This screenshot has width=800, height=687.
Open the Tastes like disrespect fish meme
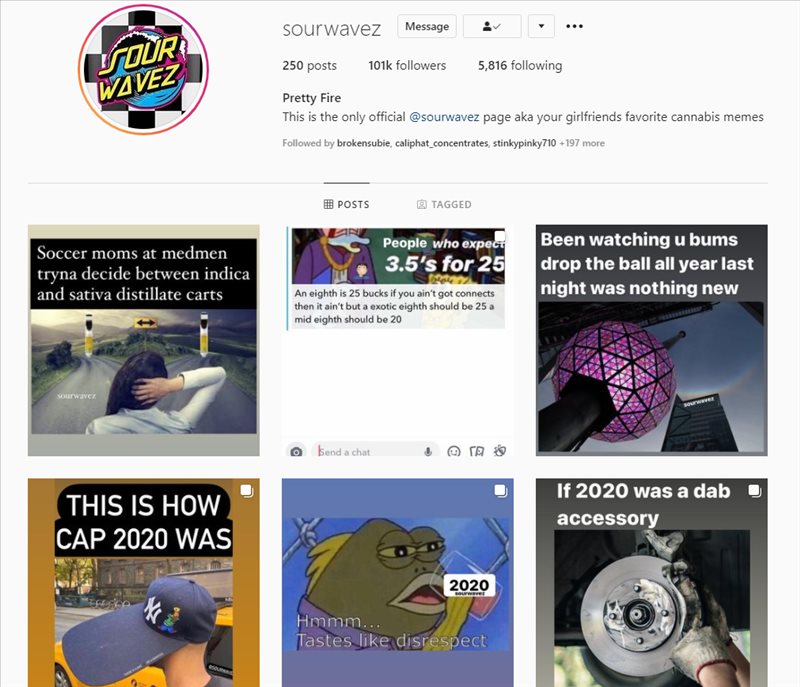(397, 582)
